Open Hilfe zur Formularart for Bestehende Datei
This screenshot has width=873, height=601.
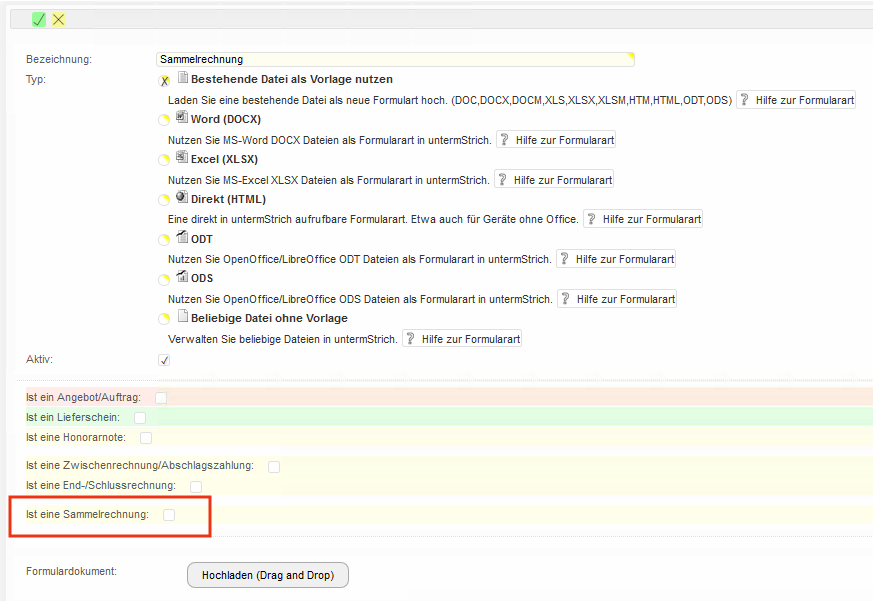pyautogui.click(x=796, y=100)
